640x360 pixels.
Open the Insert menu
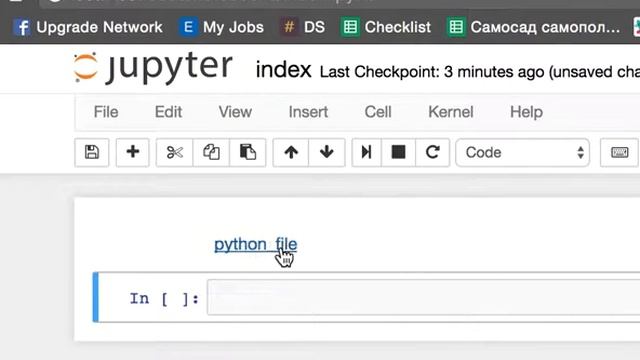click(308, 112)
